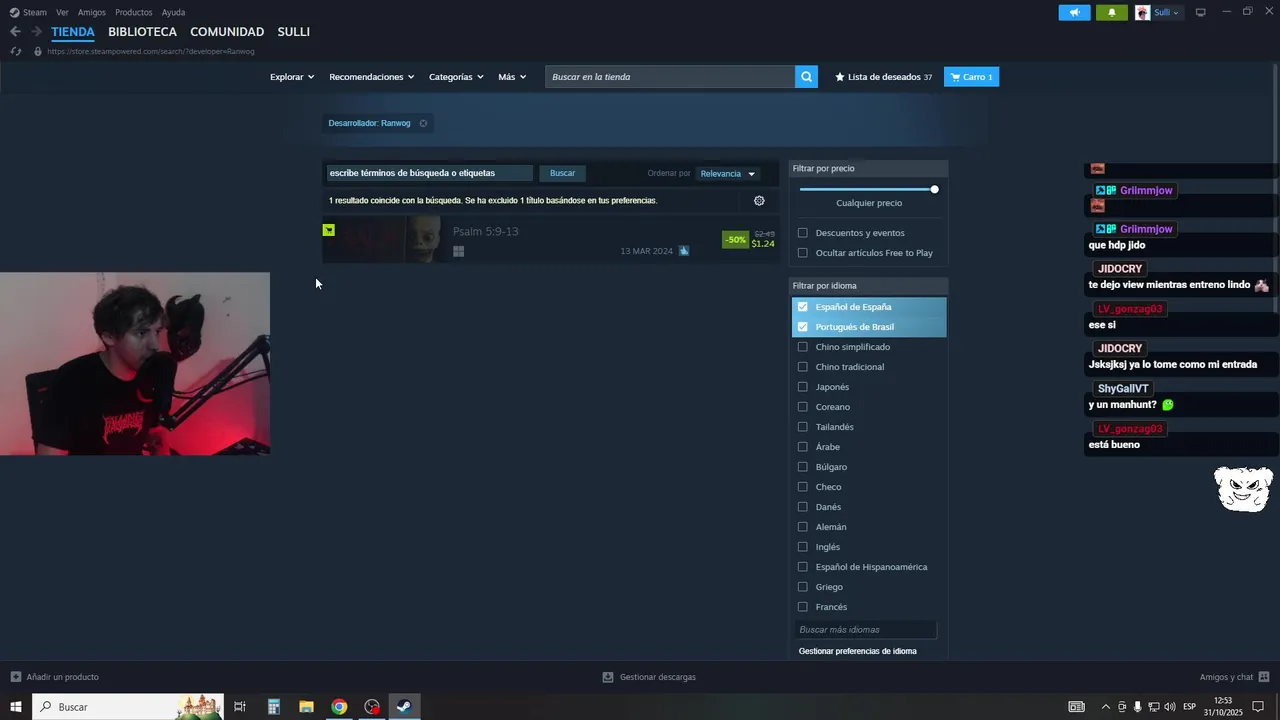Switch to the BIBLIOTECA tab
The width and height of the screenshot is (1280, 720).
tap(142, 32)
